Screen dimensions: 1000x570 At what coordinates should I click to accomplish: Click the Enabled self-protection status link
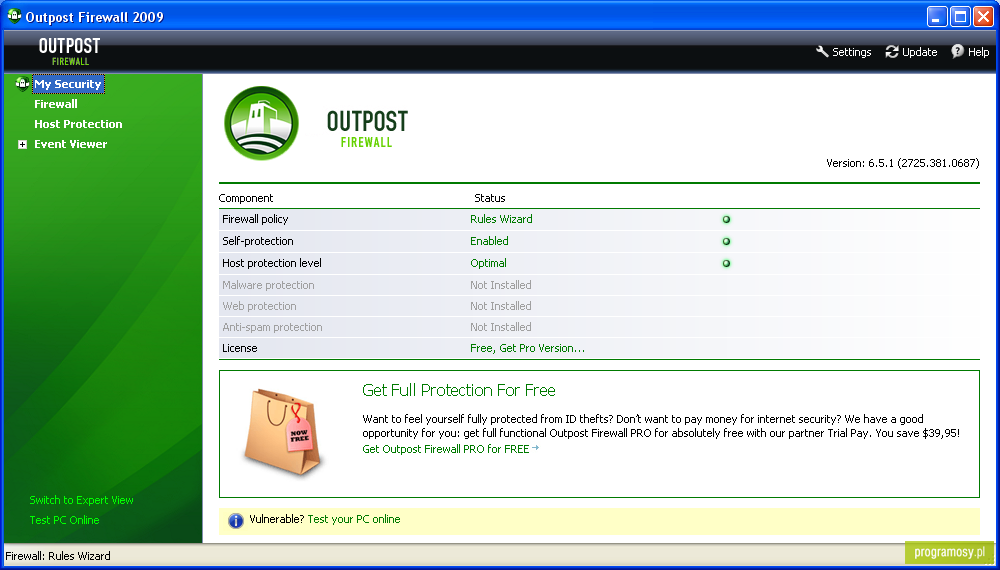489,241
